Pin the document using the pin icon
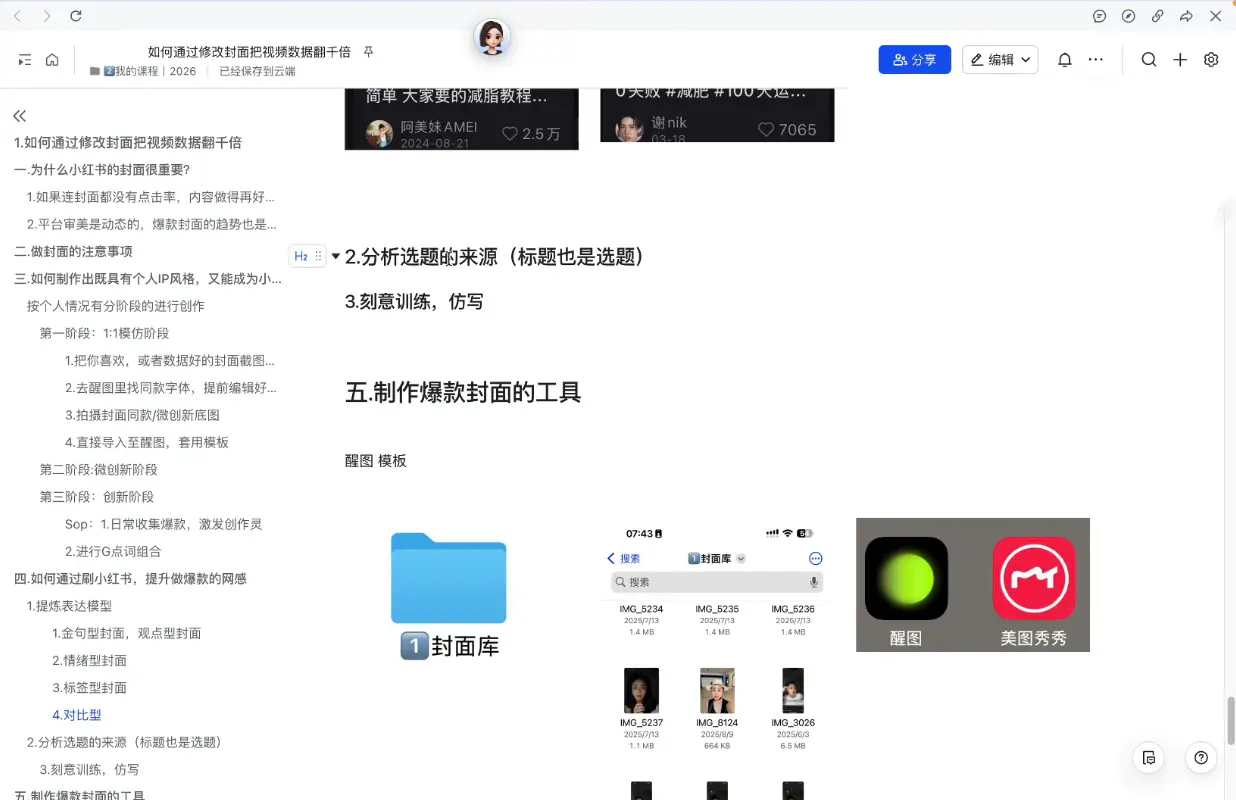Screen dimensions: 1236x800 point(368,52)
